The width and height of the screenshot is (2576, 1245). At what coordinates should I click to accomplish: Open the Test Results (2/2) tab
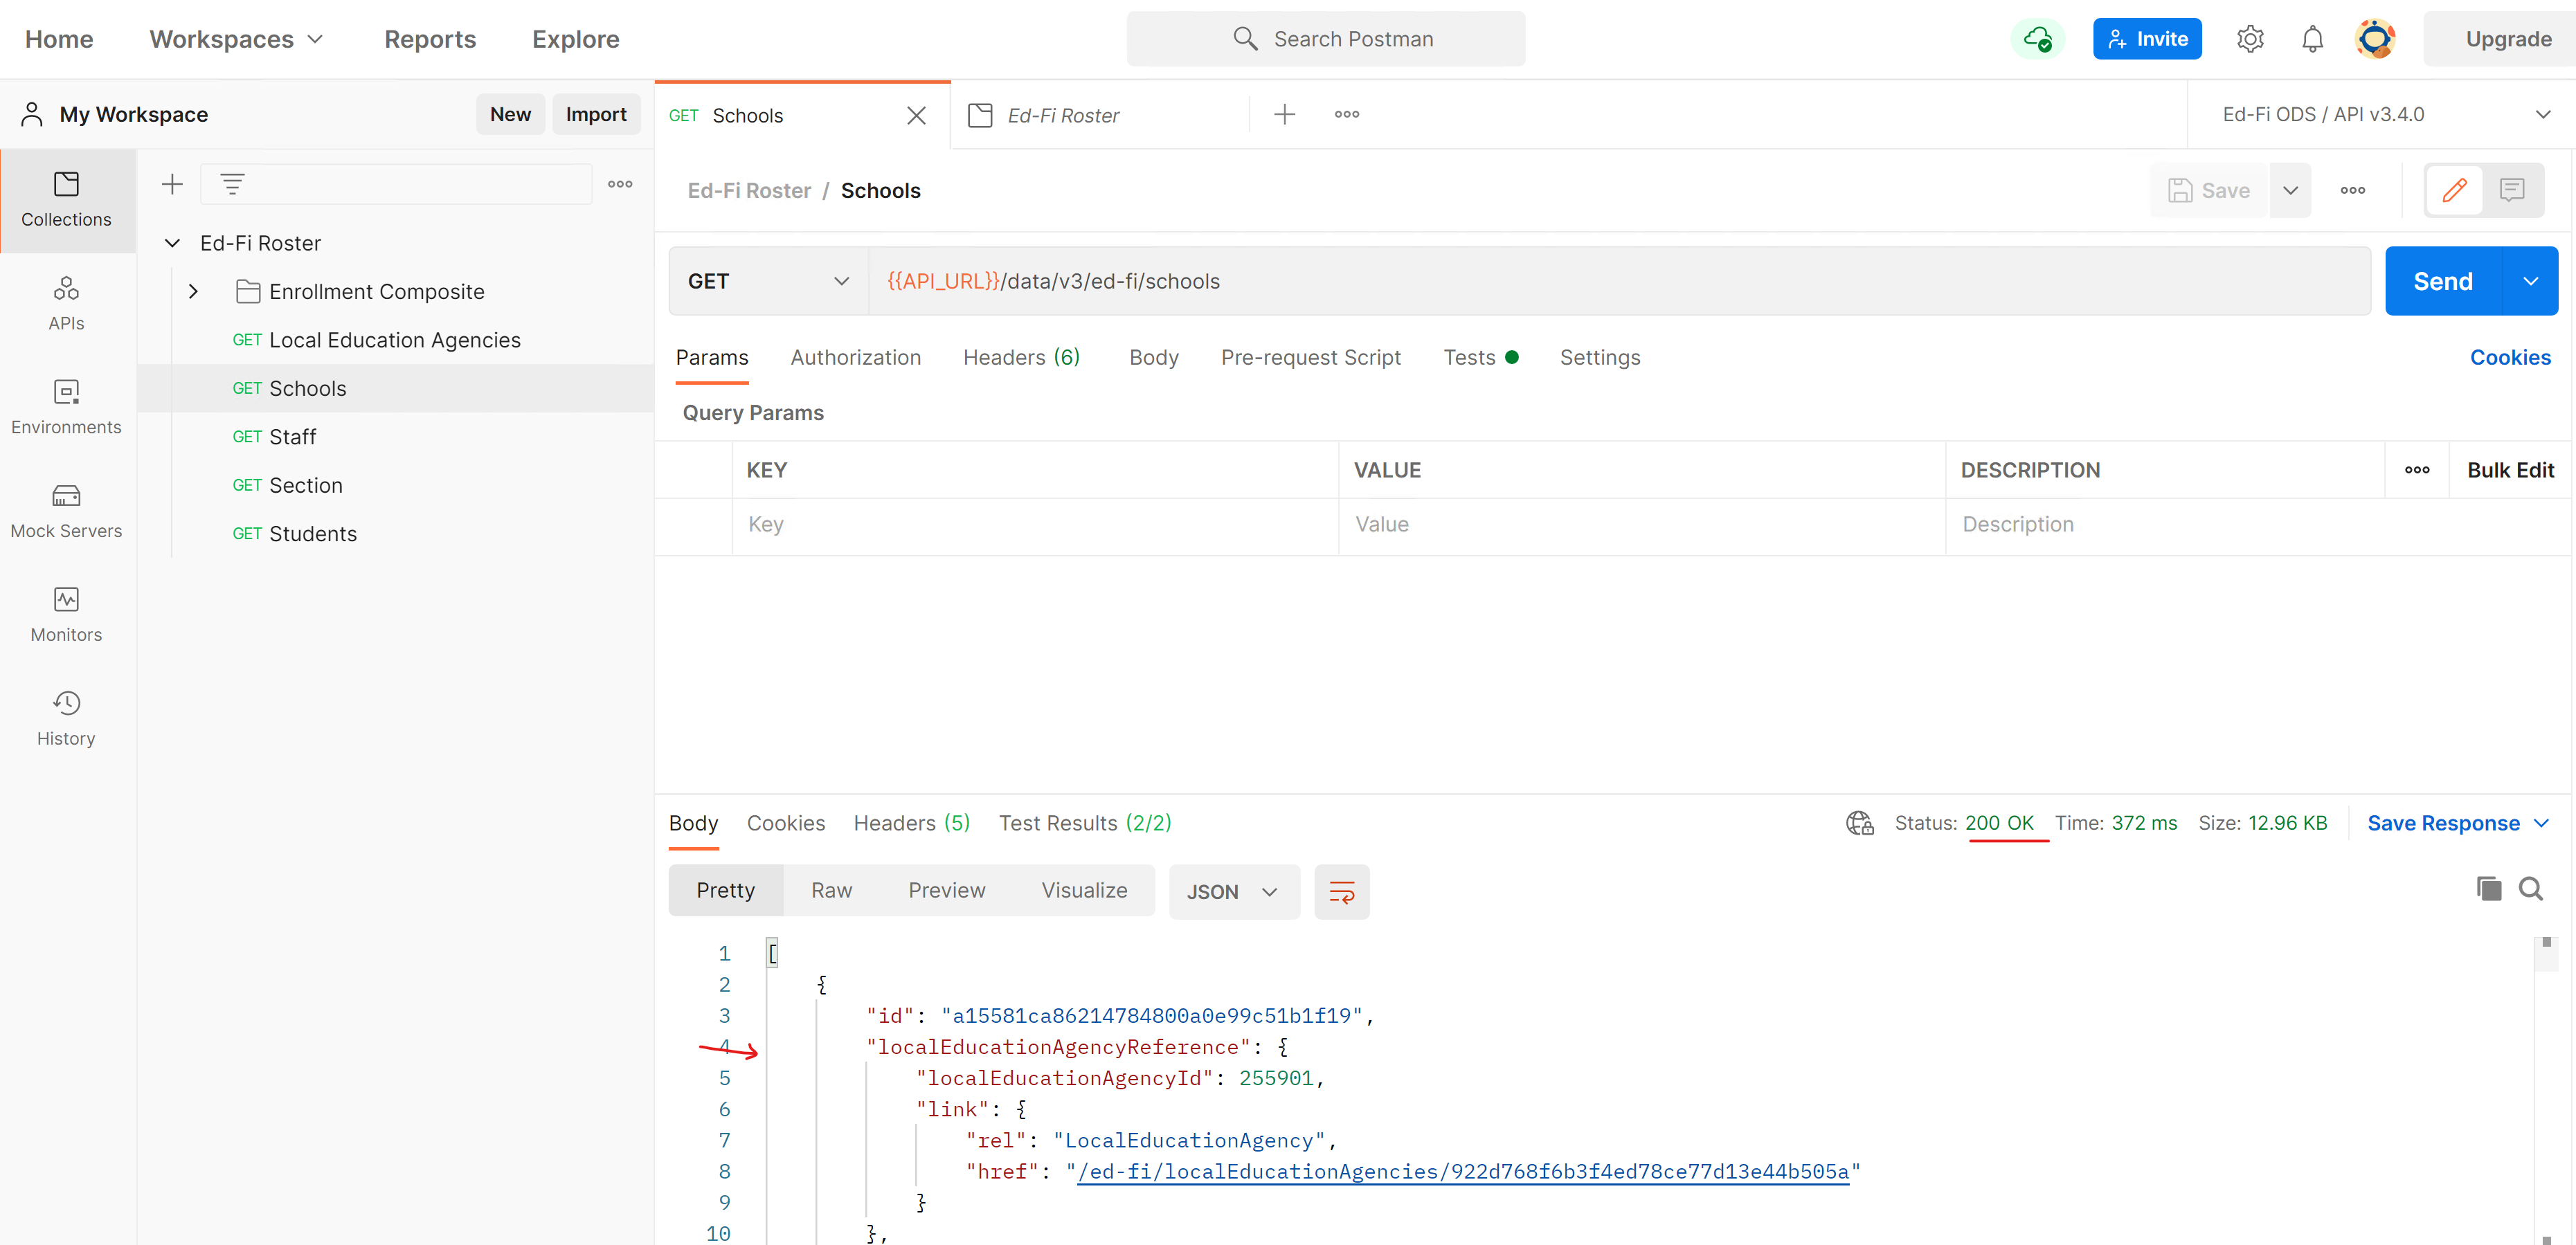[1085, 823]
